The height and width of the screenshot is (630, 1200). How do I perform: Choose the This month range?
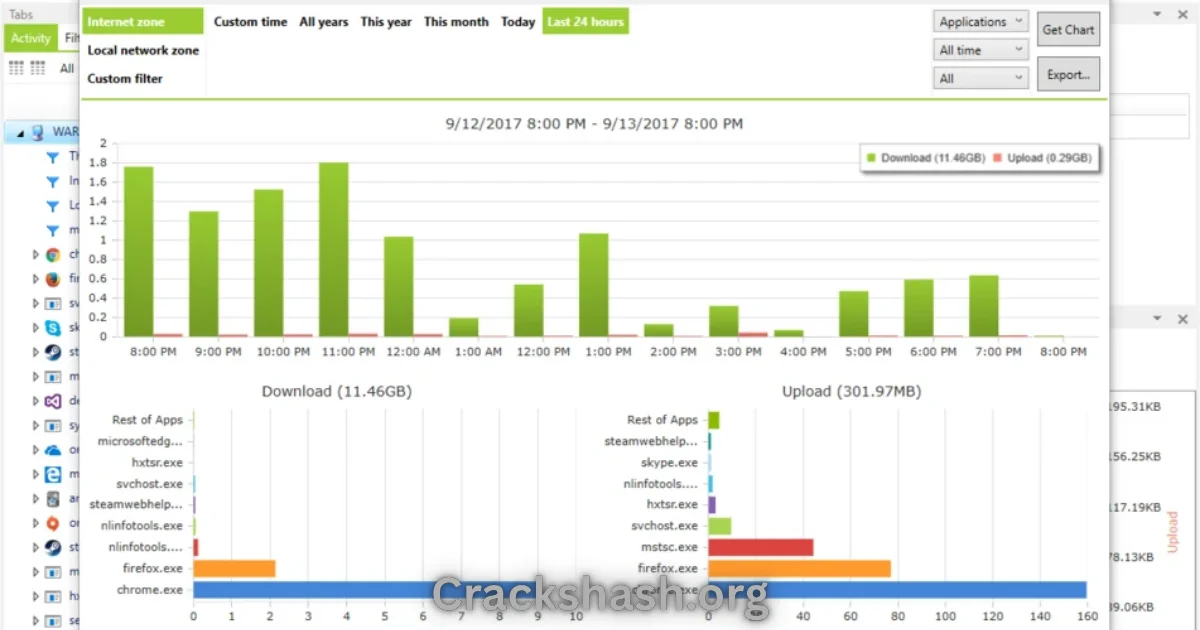point(456,22)
